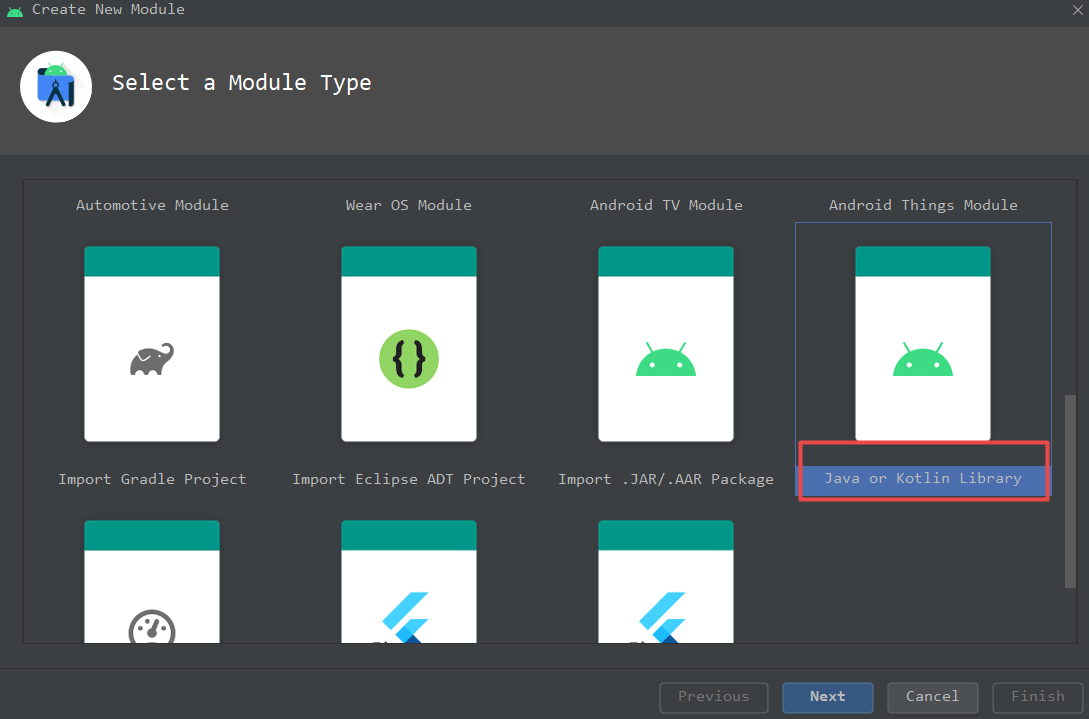Click the Next button
This screenshot has width=1089, height=719.
click(x=828, y=697)
